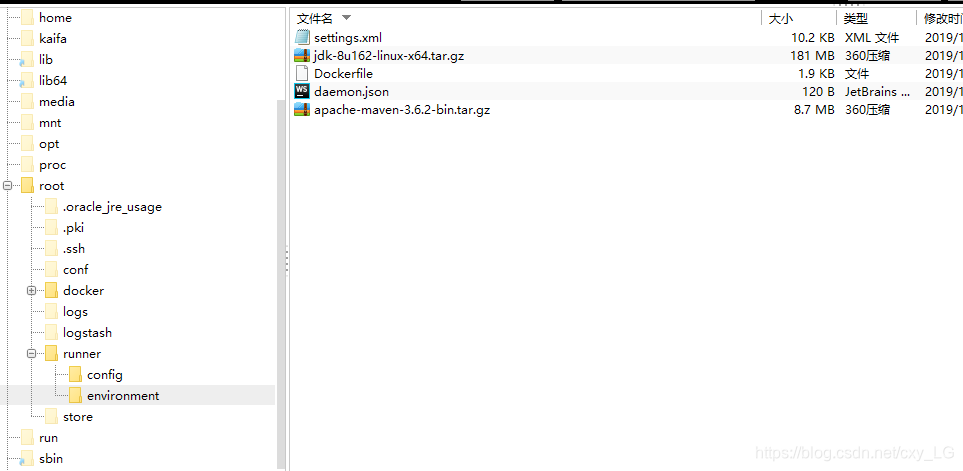Click the 1.9 KB size cell
This screenshot has height=471, width=963.
pos(816,74)
